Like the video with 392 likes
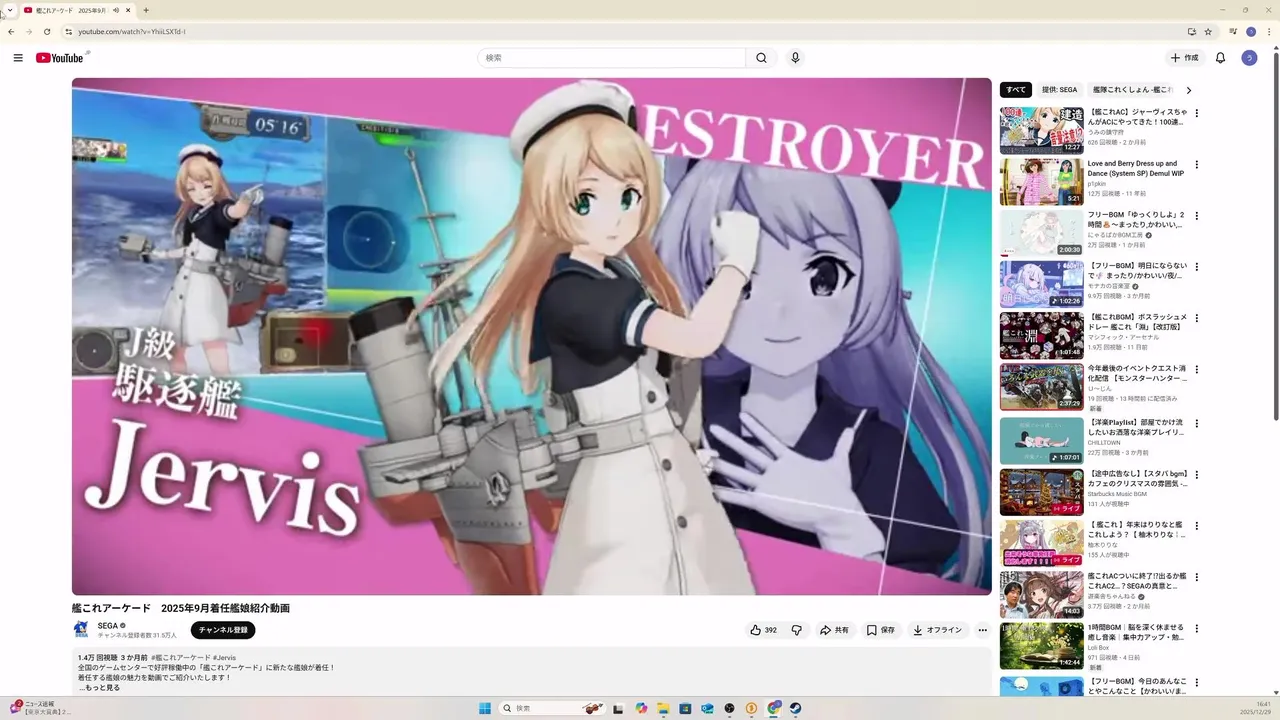 (763, 630)
